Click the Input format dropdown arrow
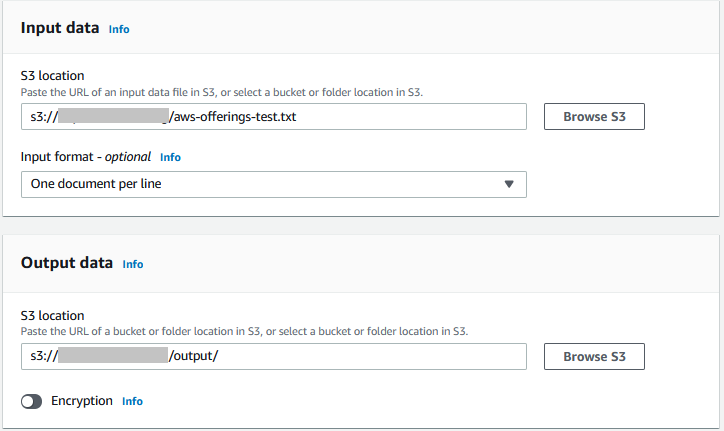 [x=508, y=184]
